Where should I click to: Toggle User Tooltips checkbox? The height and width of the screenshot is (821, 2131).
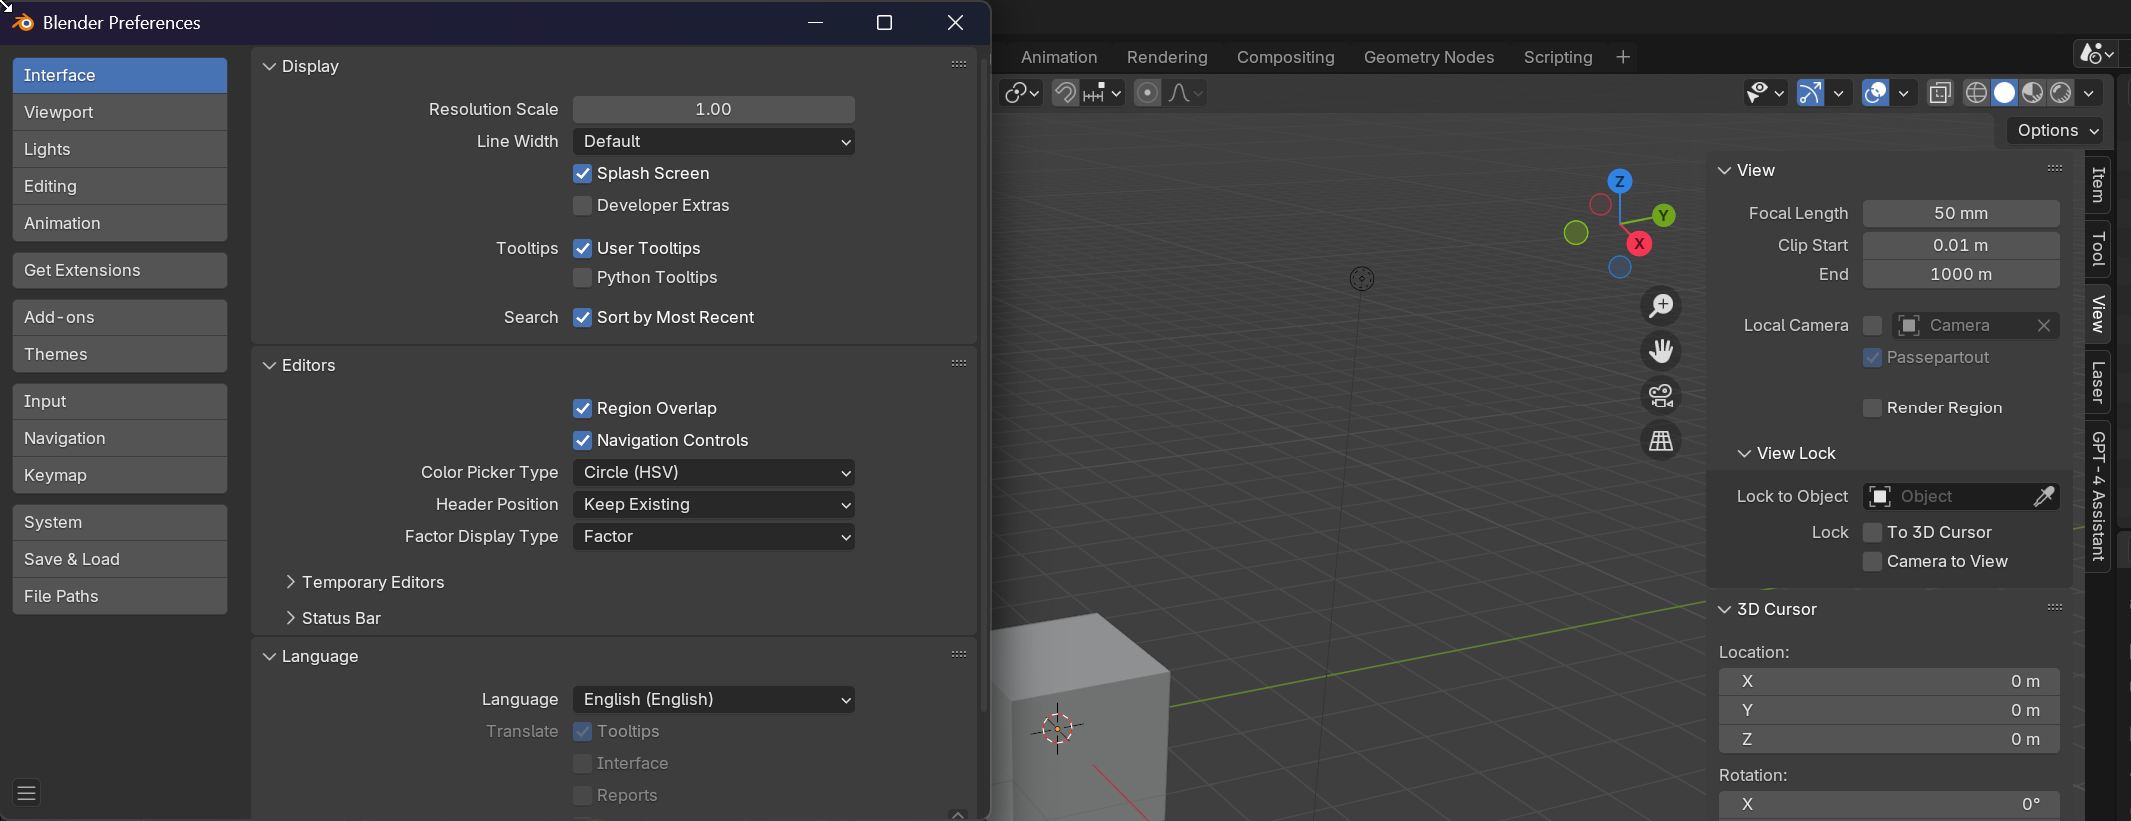(582, 248)
